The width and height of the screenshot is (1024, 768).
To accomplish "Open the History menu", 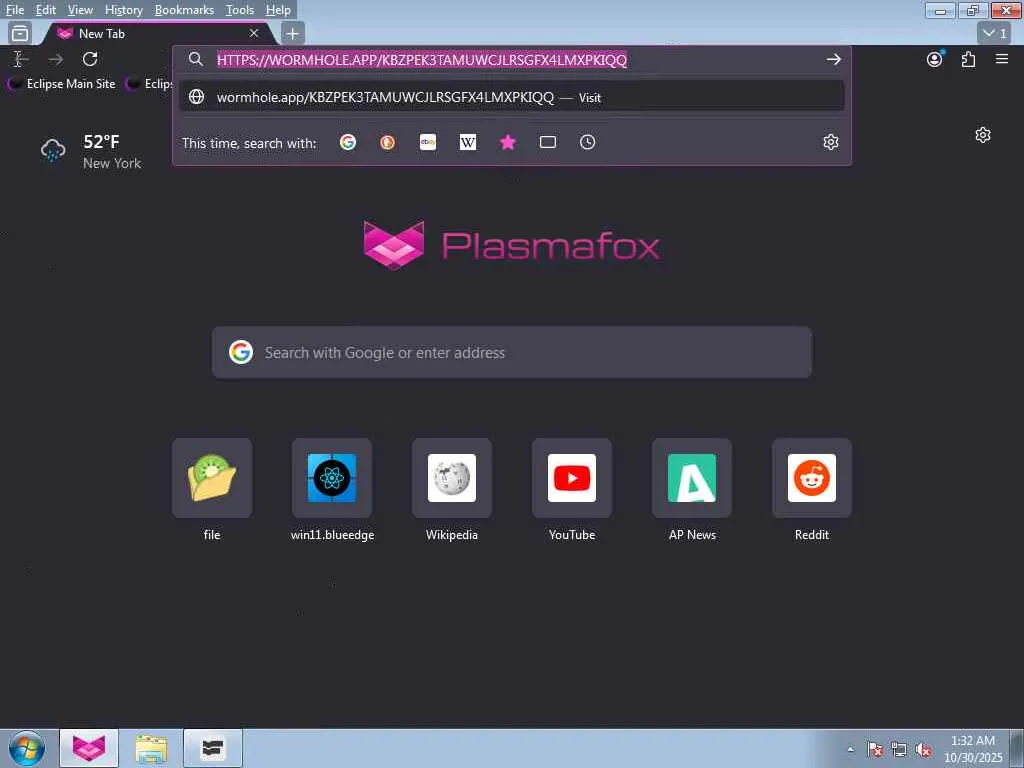I will tap(123, 10).
